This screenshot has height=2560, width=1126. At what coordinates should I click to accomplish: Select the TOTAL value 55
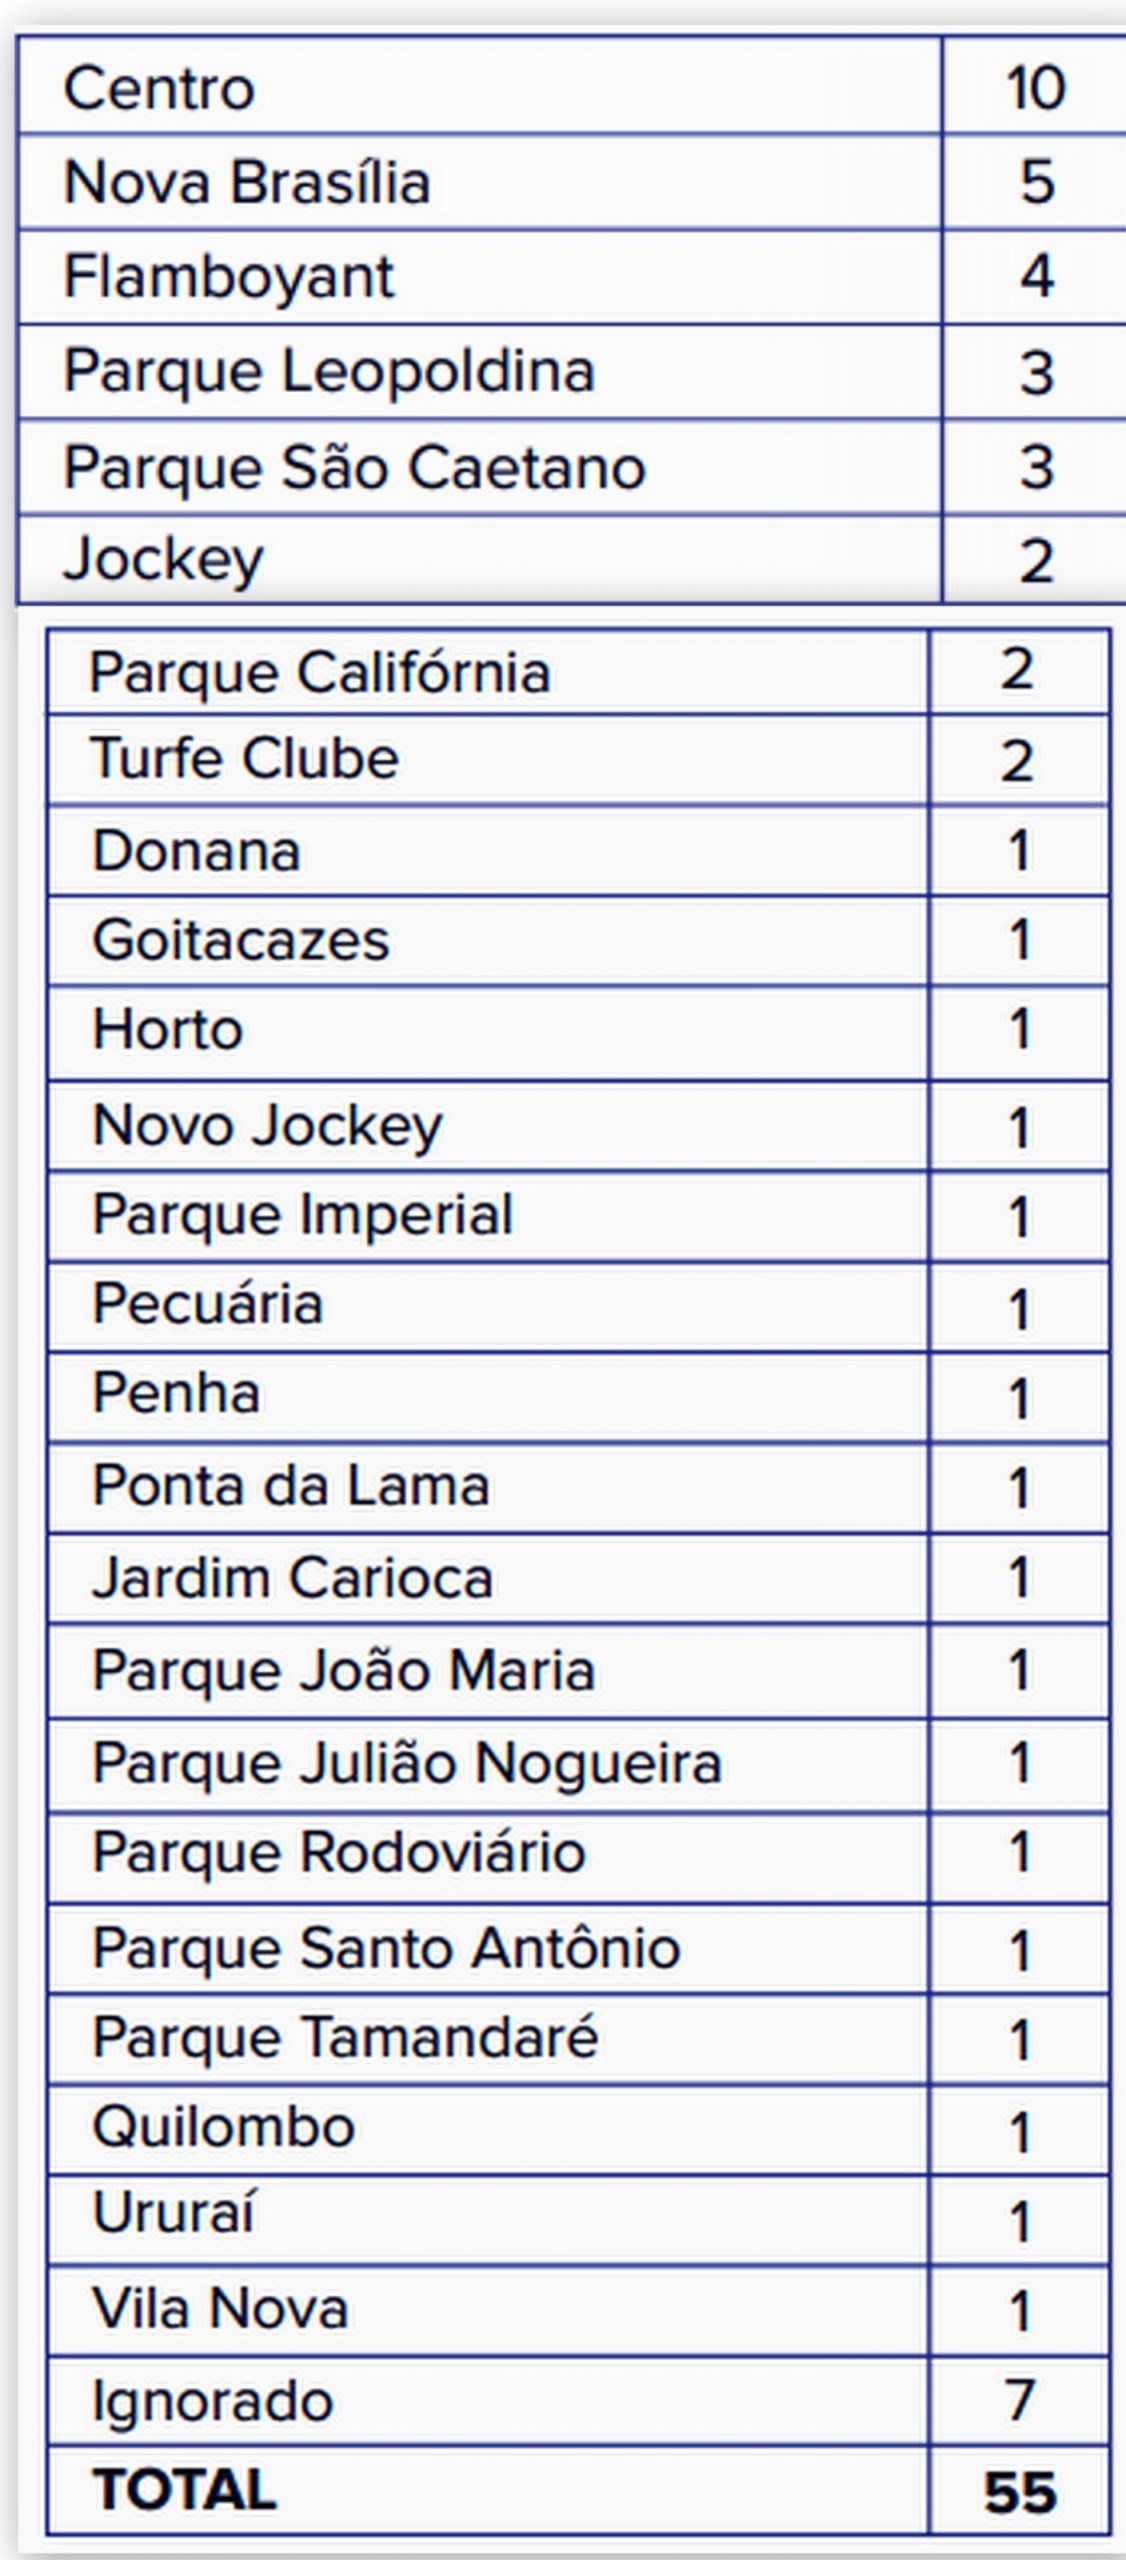[1019, 2492]
